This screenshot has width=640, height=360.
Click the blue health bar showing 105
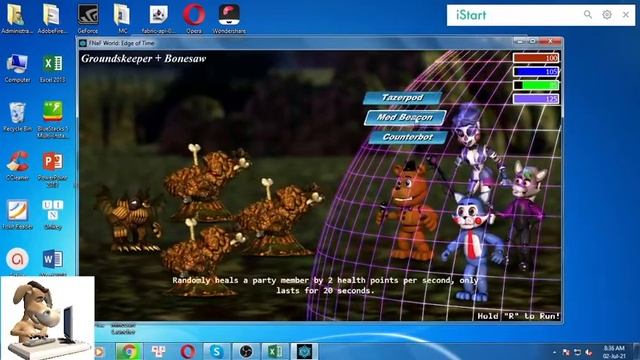[536, 72]
